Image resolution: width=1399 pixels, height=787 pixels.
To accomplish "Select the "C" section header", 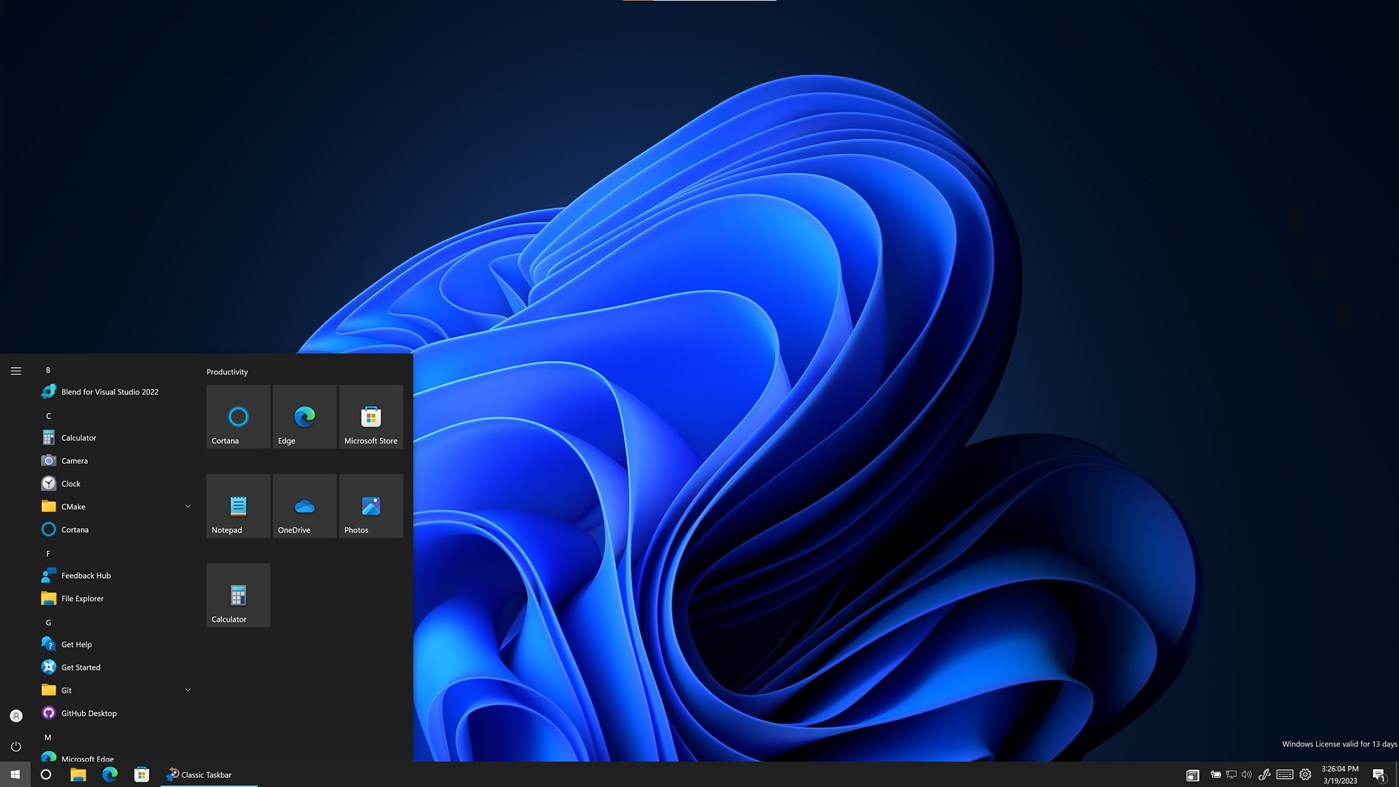I will click(x=48, y=415).
